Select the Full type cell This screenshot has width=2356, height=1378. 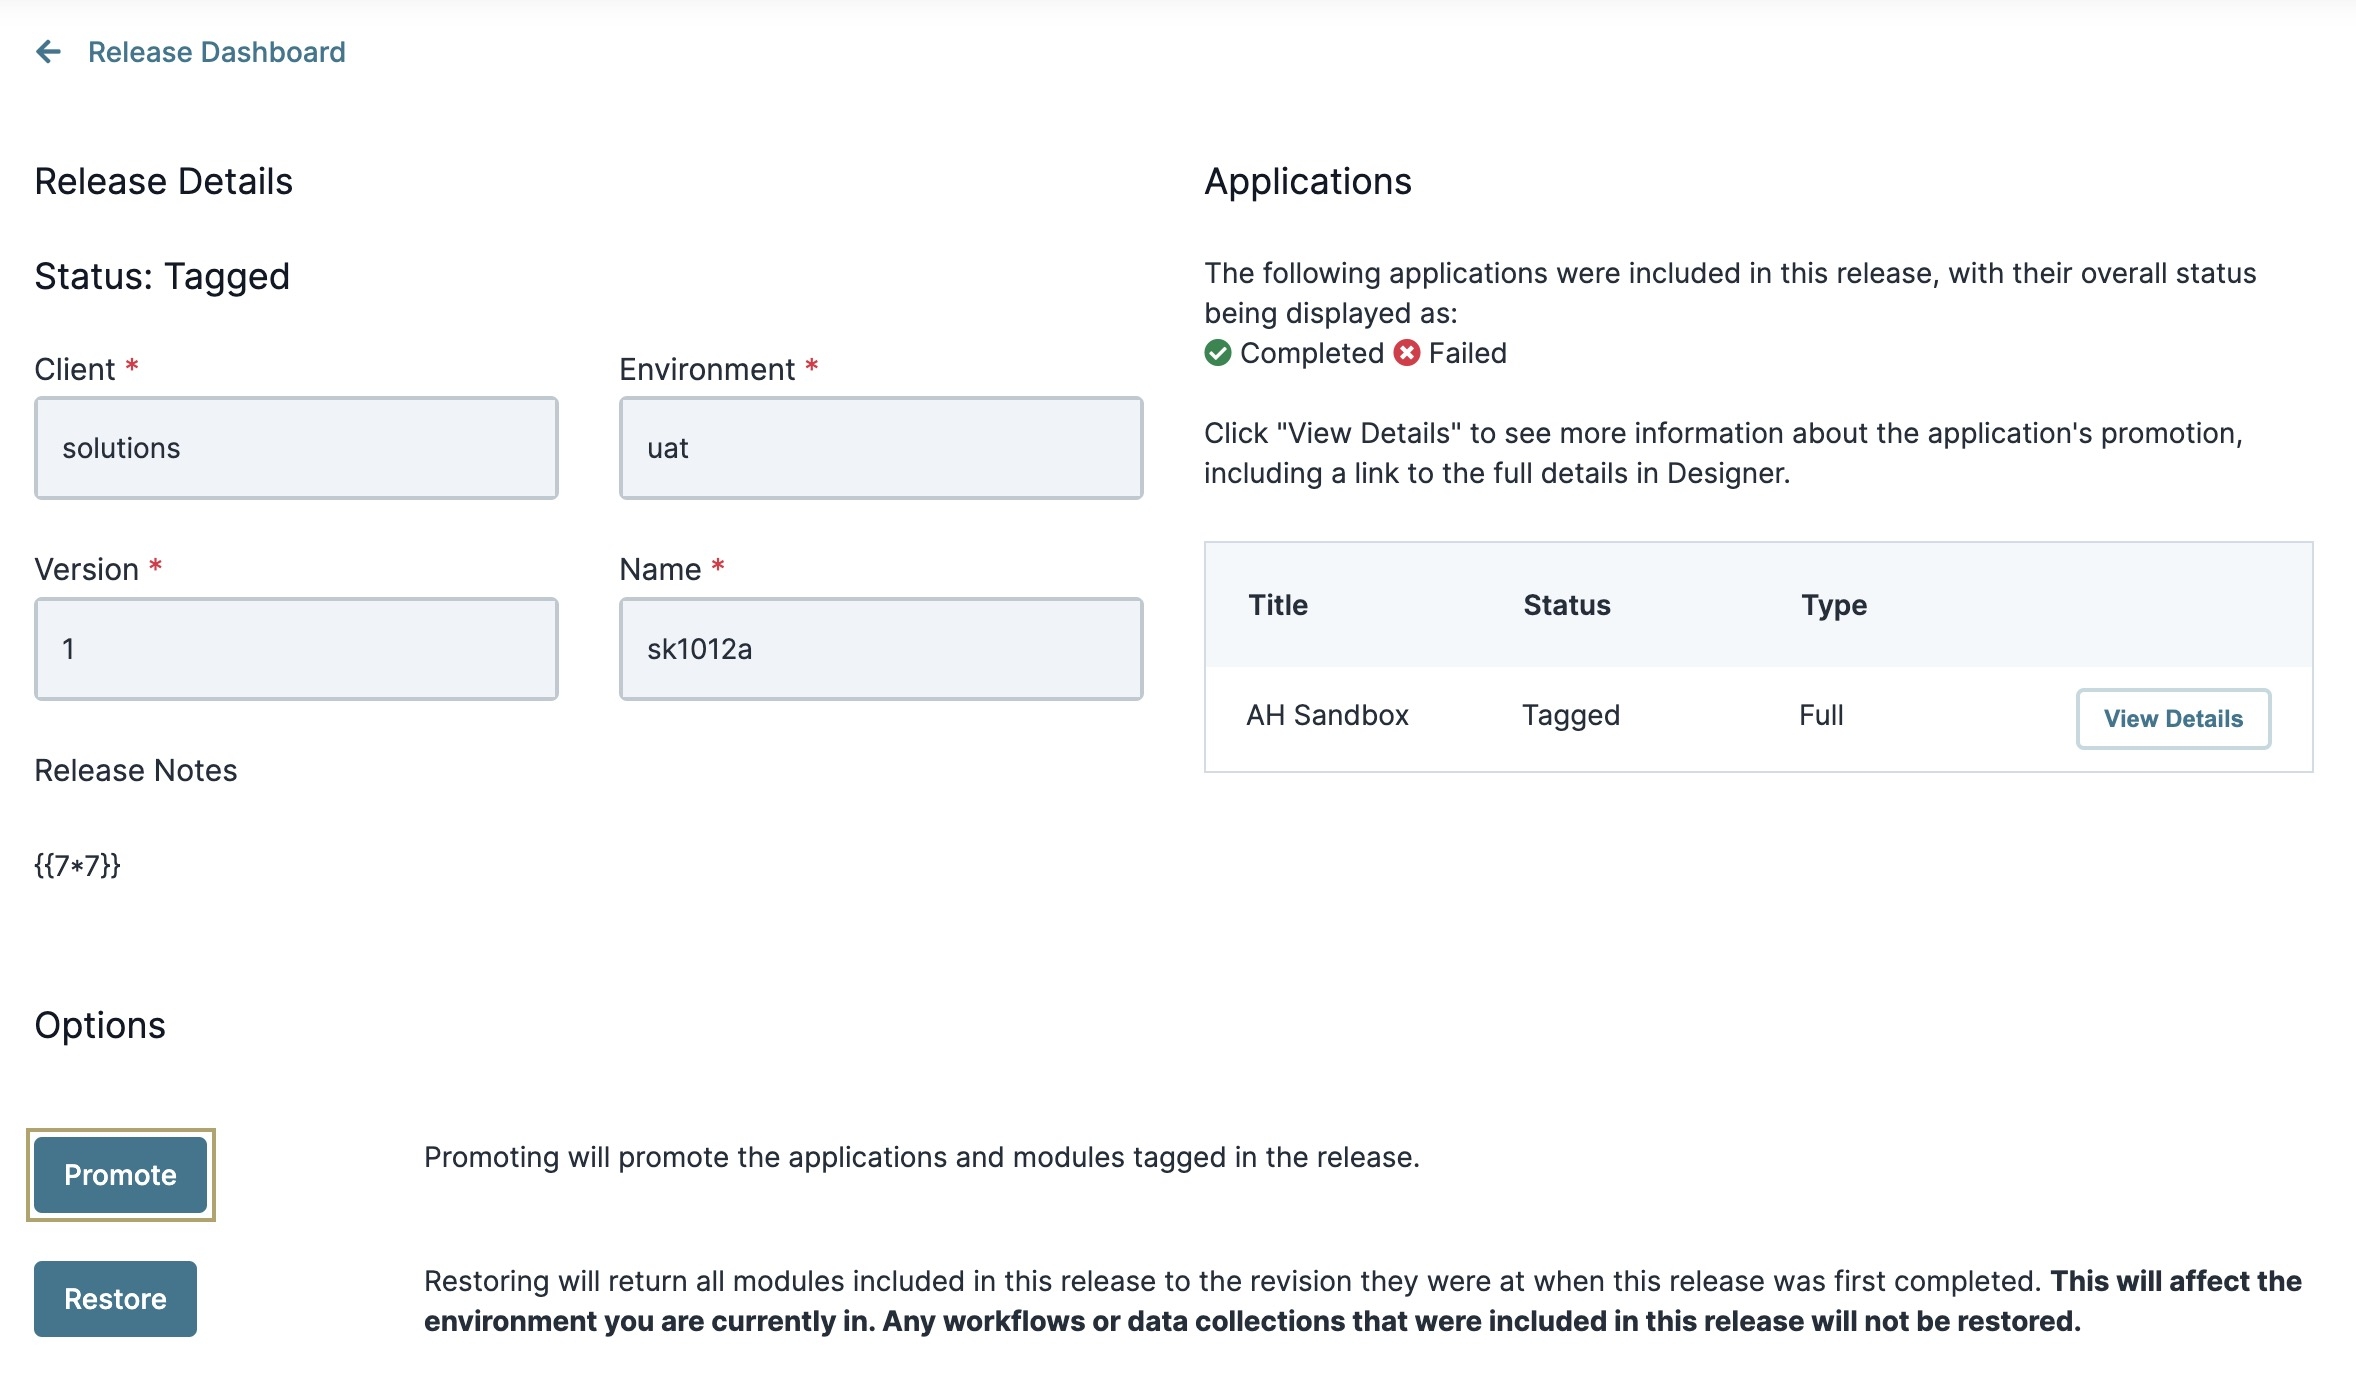pos(1821,715)
